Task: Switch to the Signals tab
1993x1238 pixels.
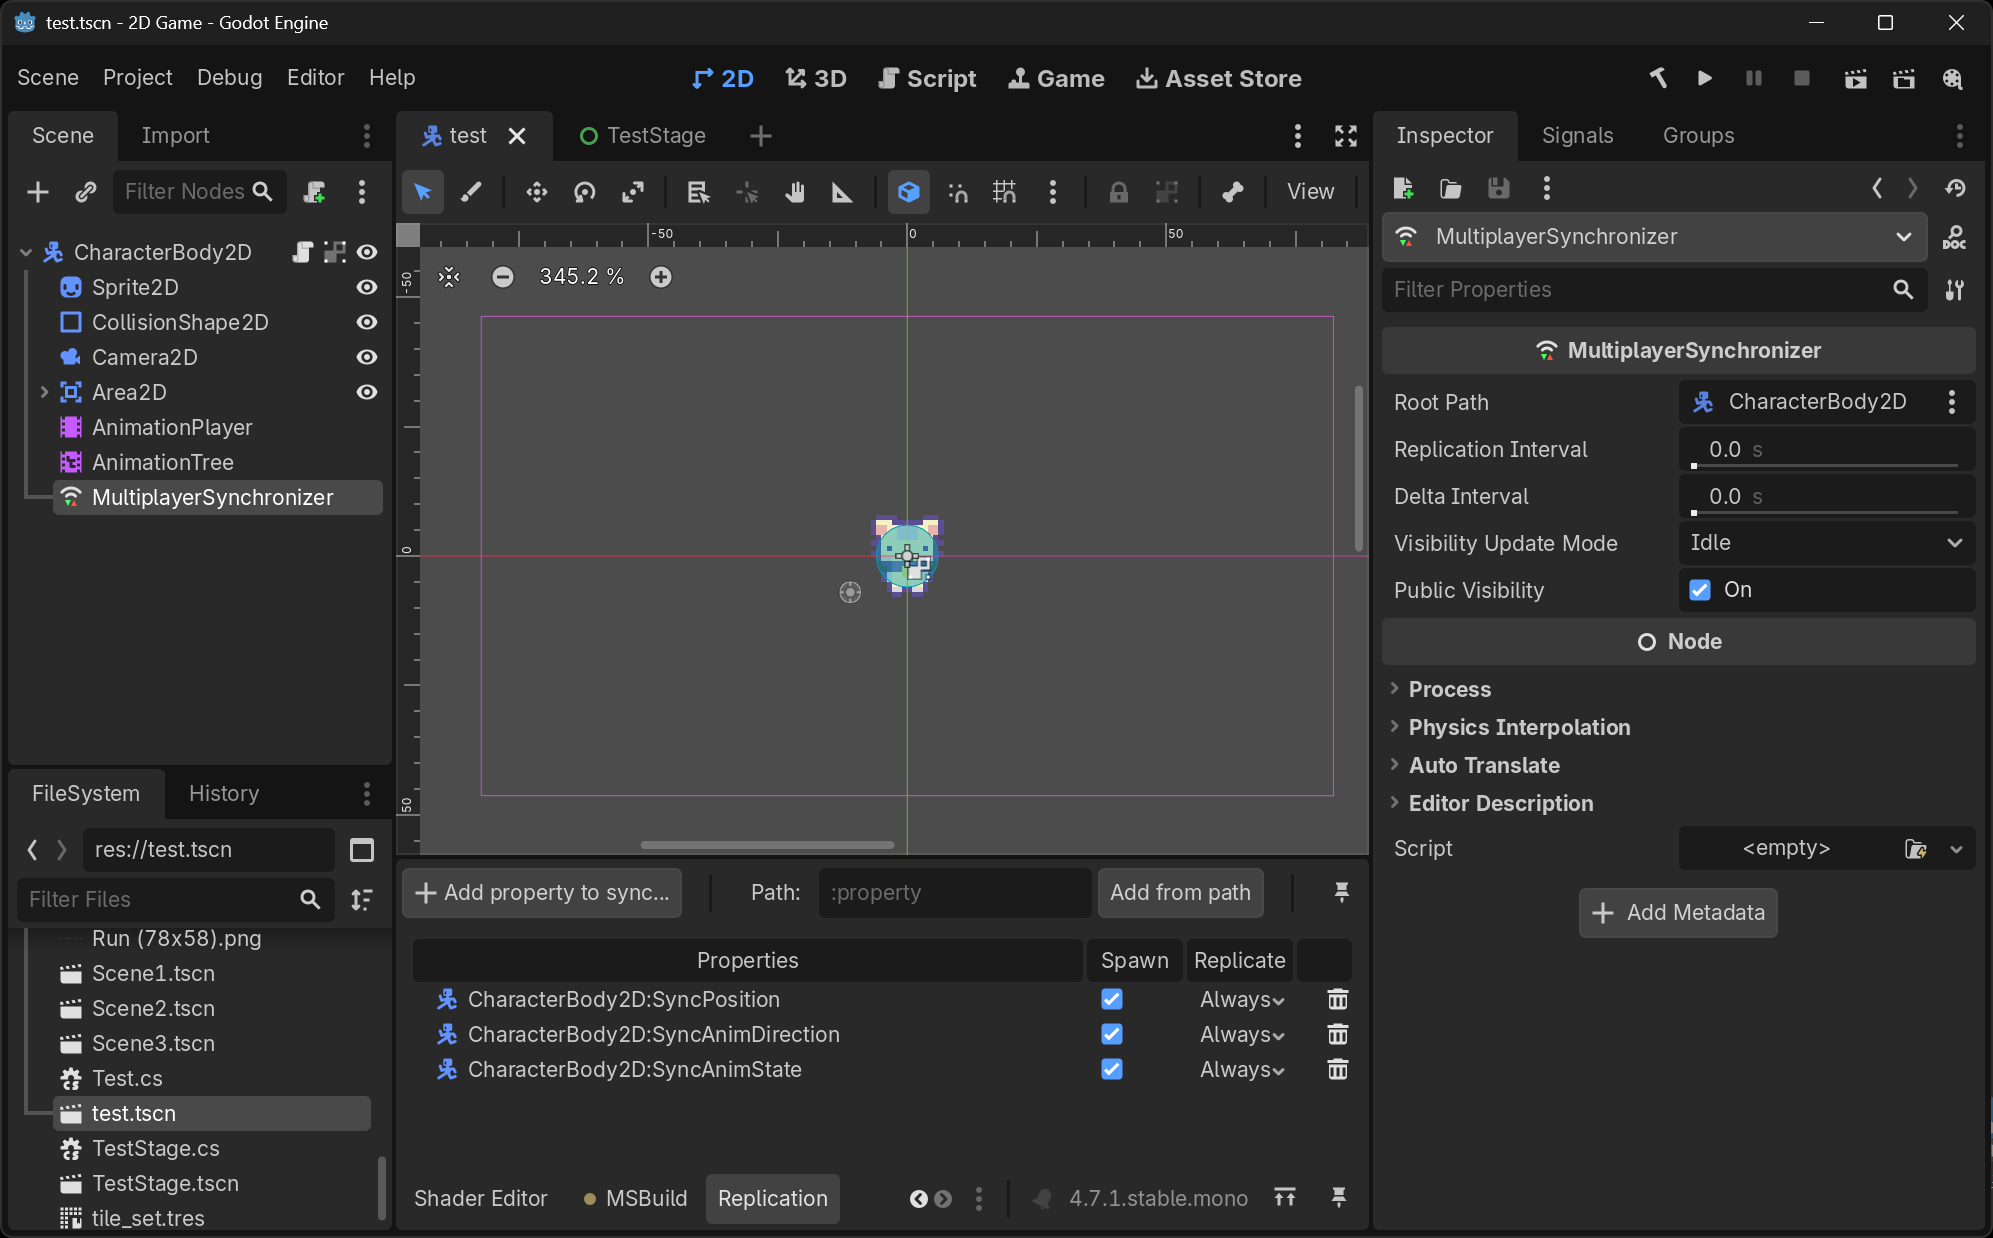Action: coord(1577,135)
